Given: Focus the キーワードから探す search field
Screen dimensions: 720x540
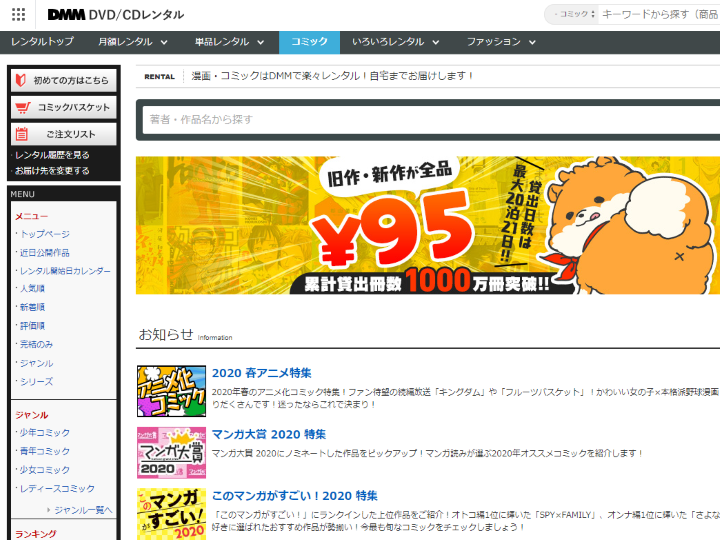Looking at the screenshot, I should click(659, 14).
